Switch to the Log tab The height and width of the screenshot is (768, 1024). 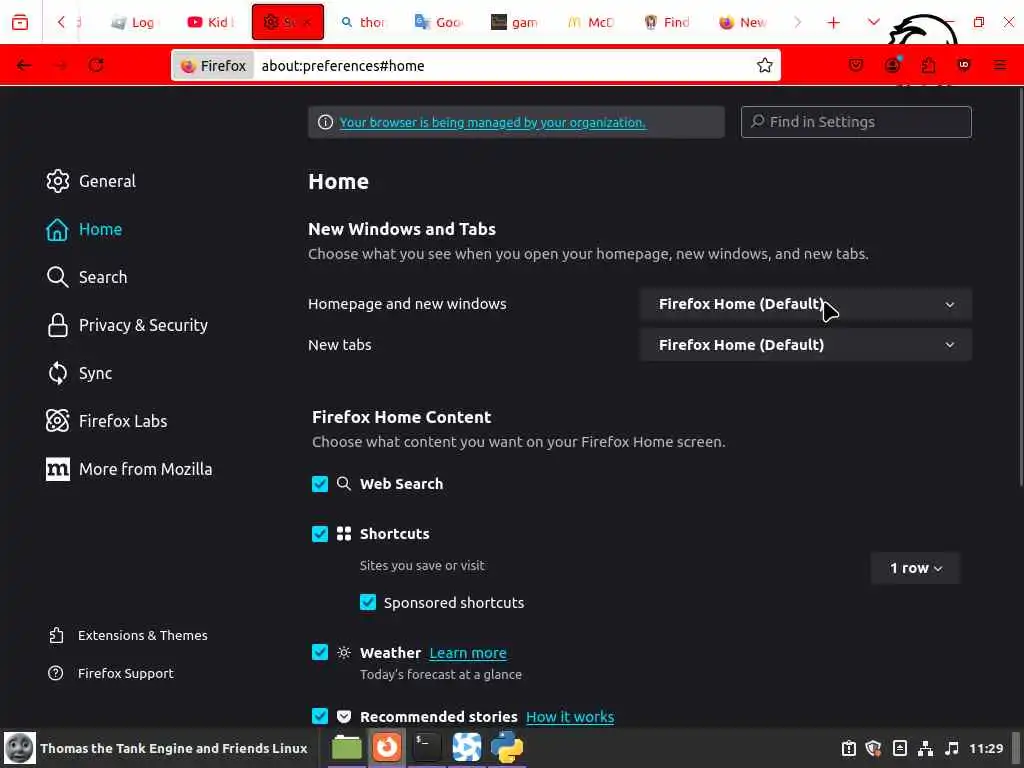click(x=133, y=23)
